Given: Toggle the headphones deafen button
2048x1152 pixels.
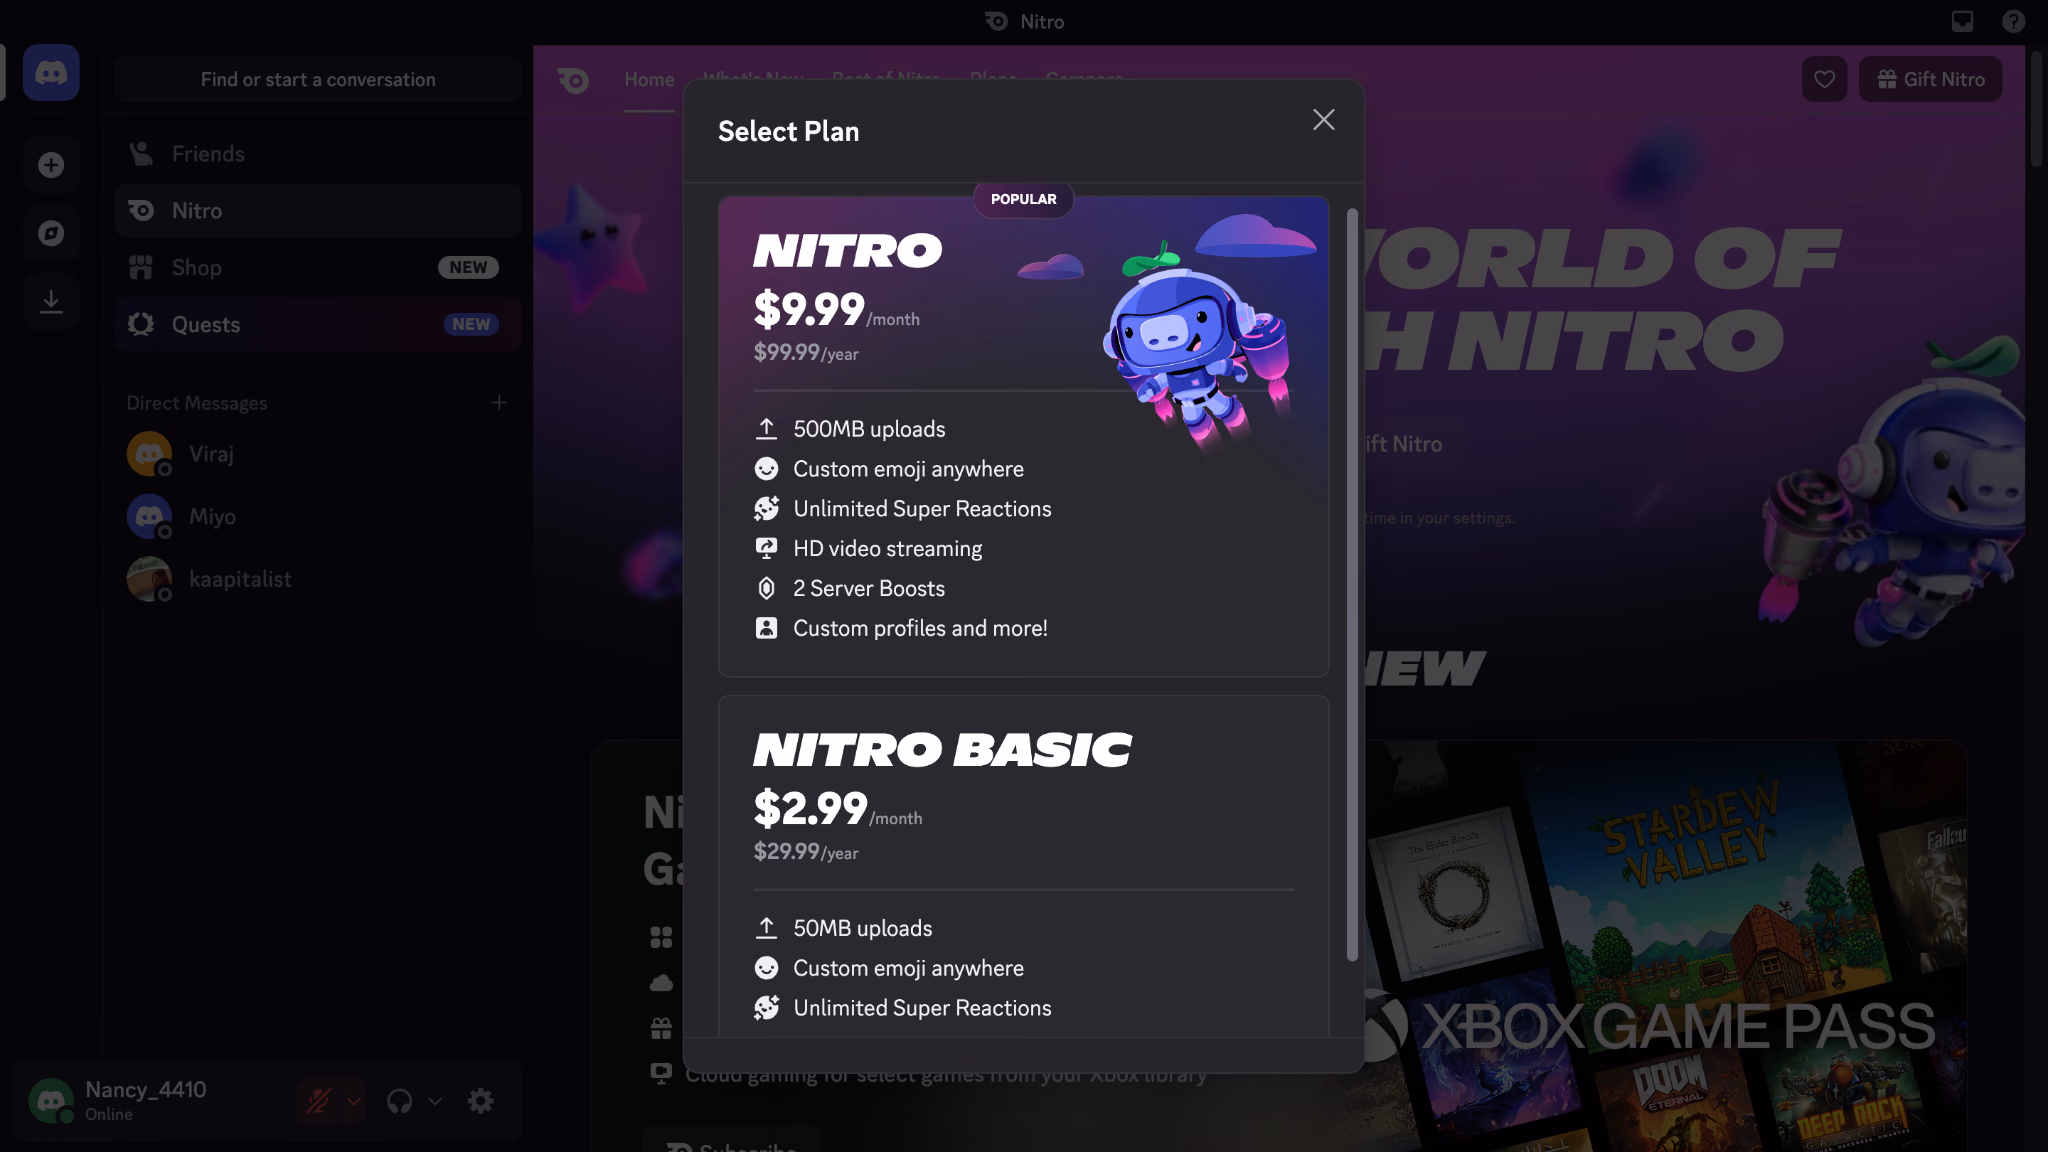Looking at the screenshot, I should [399, 1102].
